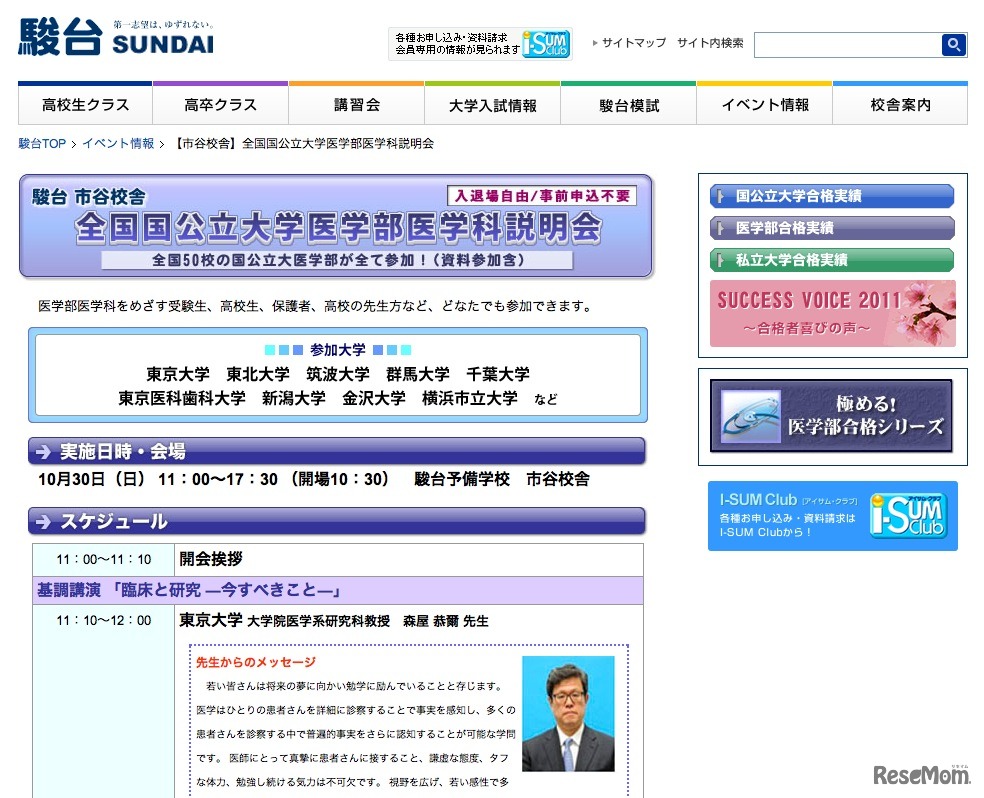
Task: Open the blue I-SUM Club sidebar banner
Action: 832,516
